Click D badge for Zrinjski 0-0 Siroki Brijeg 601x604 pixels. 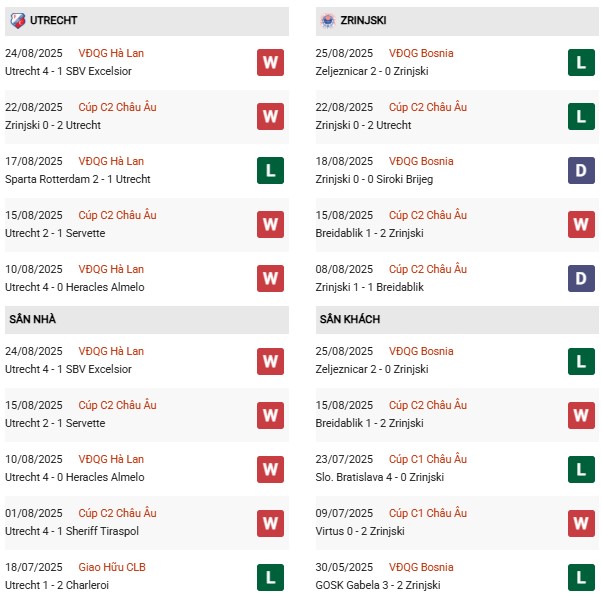(x=581, y=170)
